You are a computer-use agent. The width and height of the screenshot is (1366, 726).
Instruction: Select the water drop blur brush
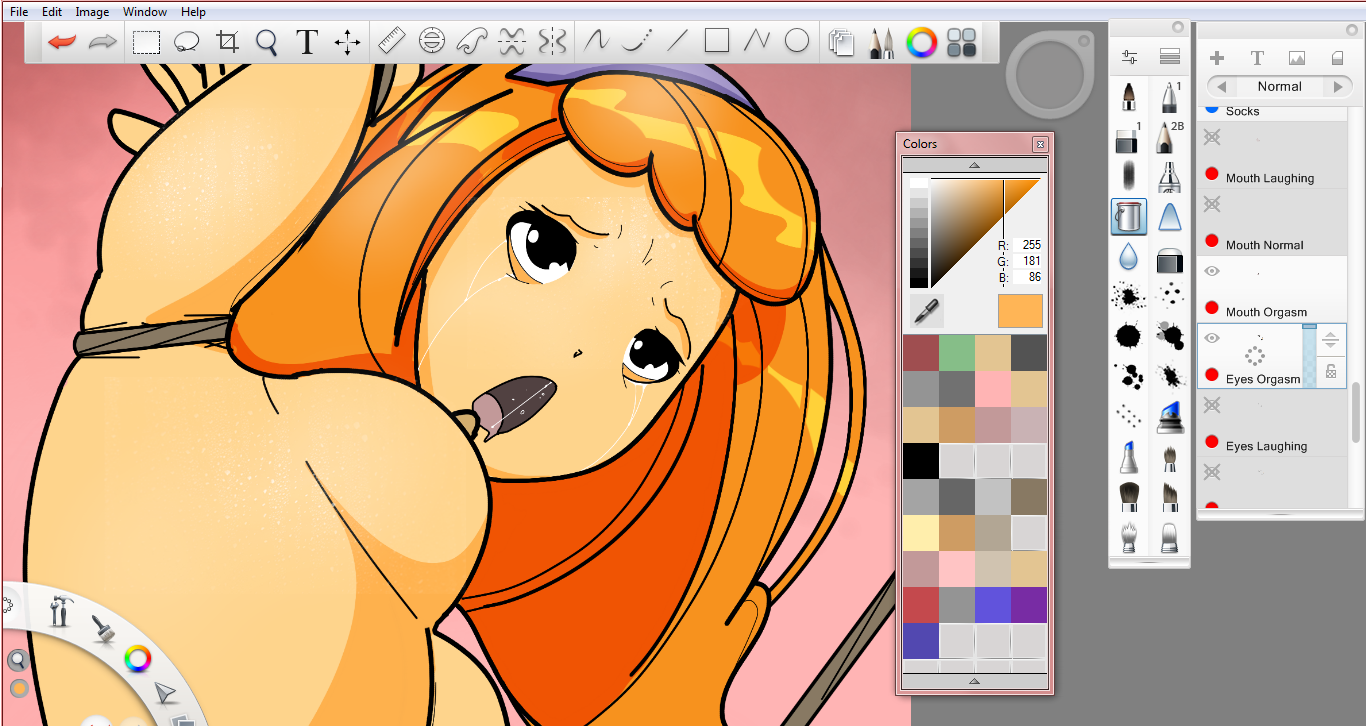1129,256
